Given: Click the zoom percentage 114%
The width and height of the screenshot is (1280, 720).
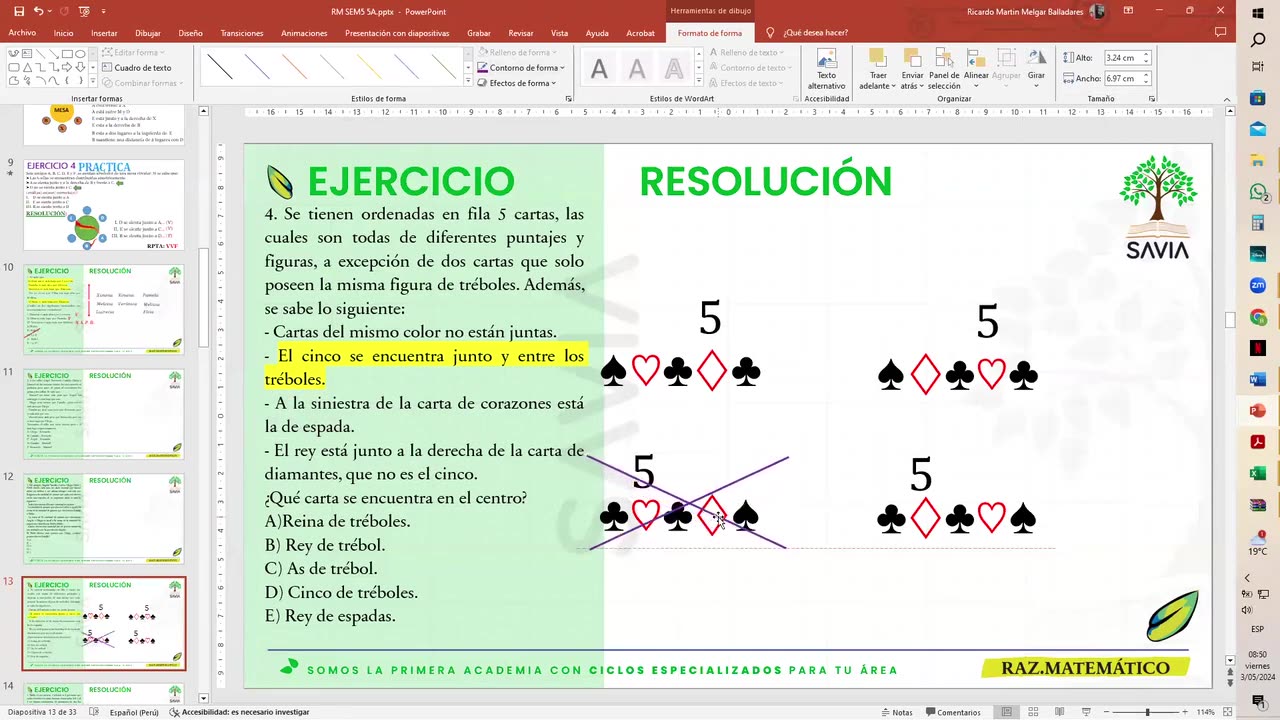Looking at the screenshot, I should point(1205,712).
